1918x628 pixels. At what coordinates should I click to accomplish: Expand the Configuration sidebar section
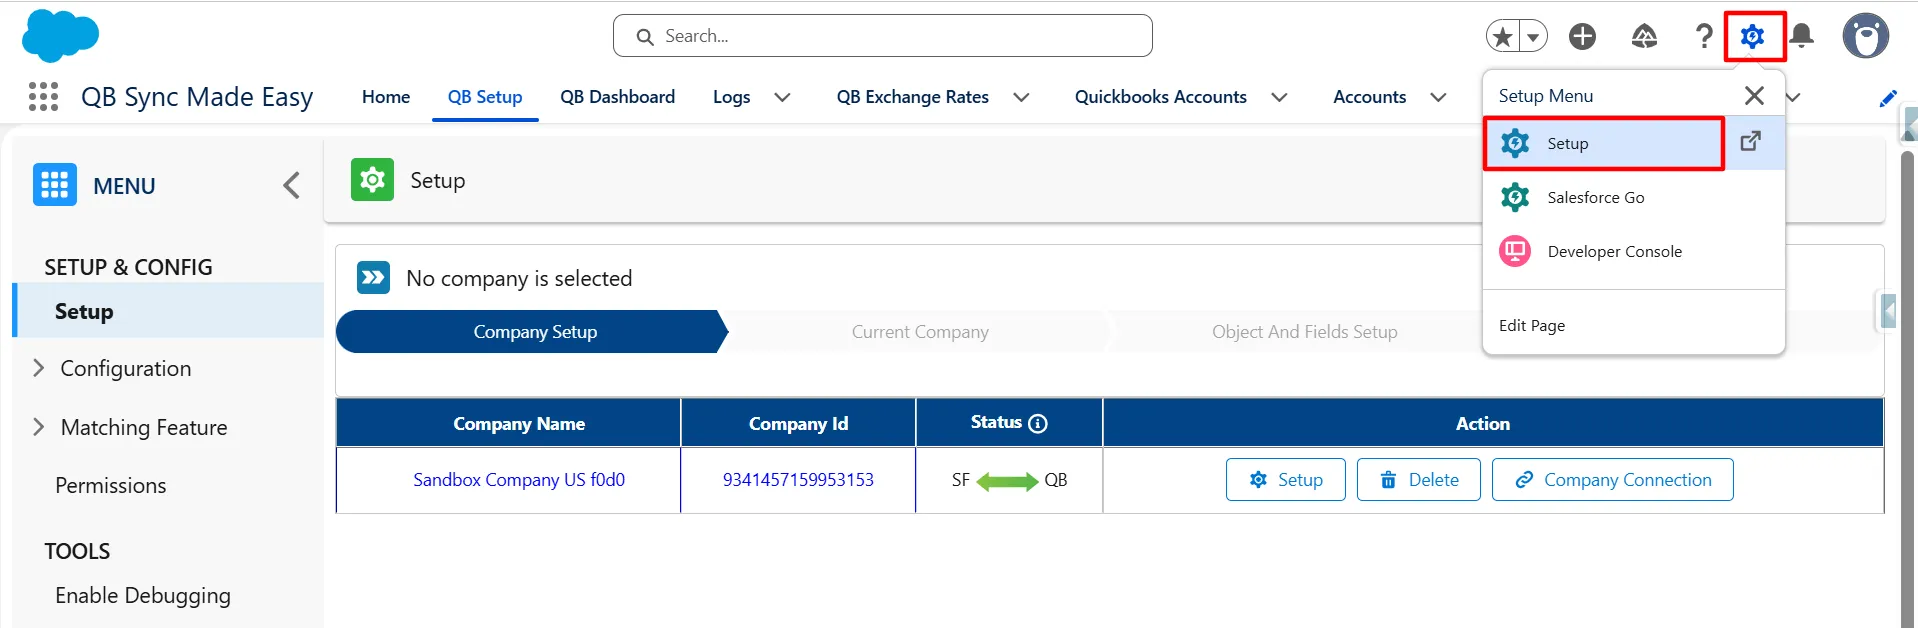click(x=39, y=368)
